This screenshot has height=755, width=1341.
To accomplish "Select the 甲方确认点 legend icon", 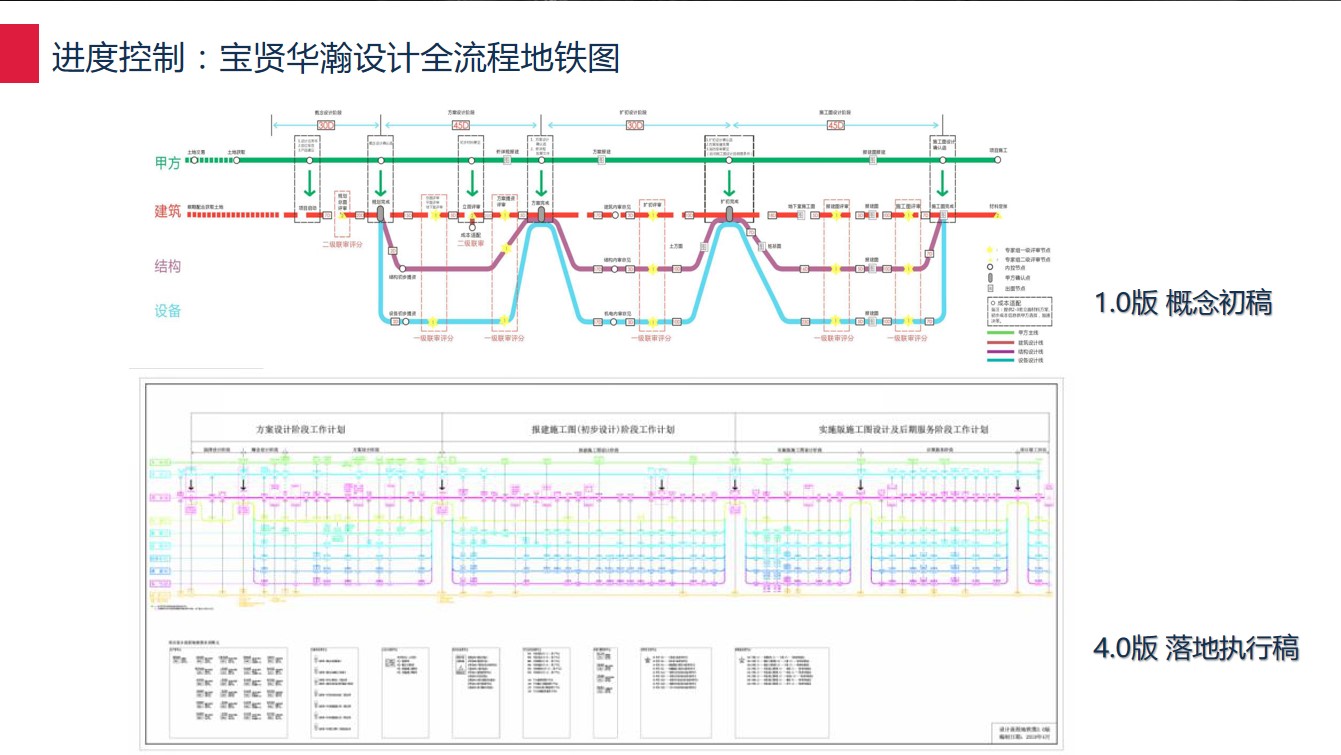I will click(989, 278).
